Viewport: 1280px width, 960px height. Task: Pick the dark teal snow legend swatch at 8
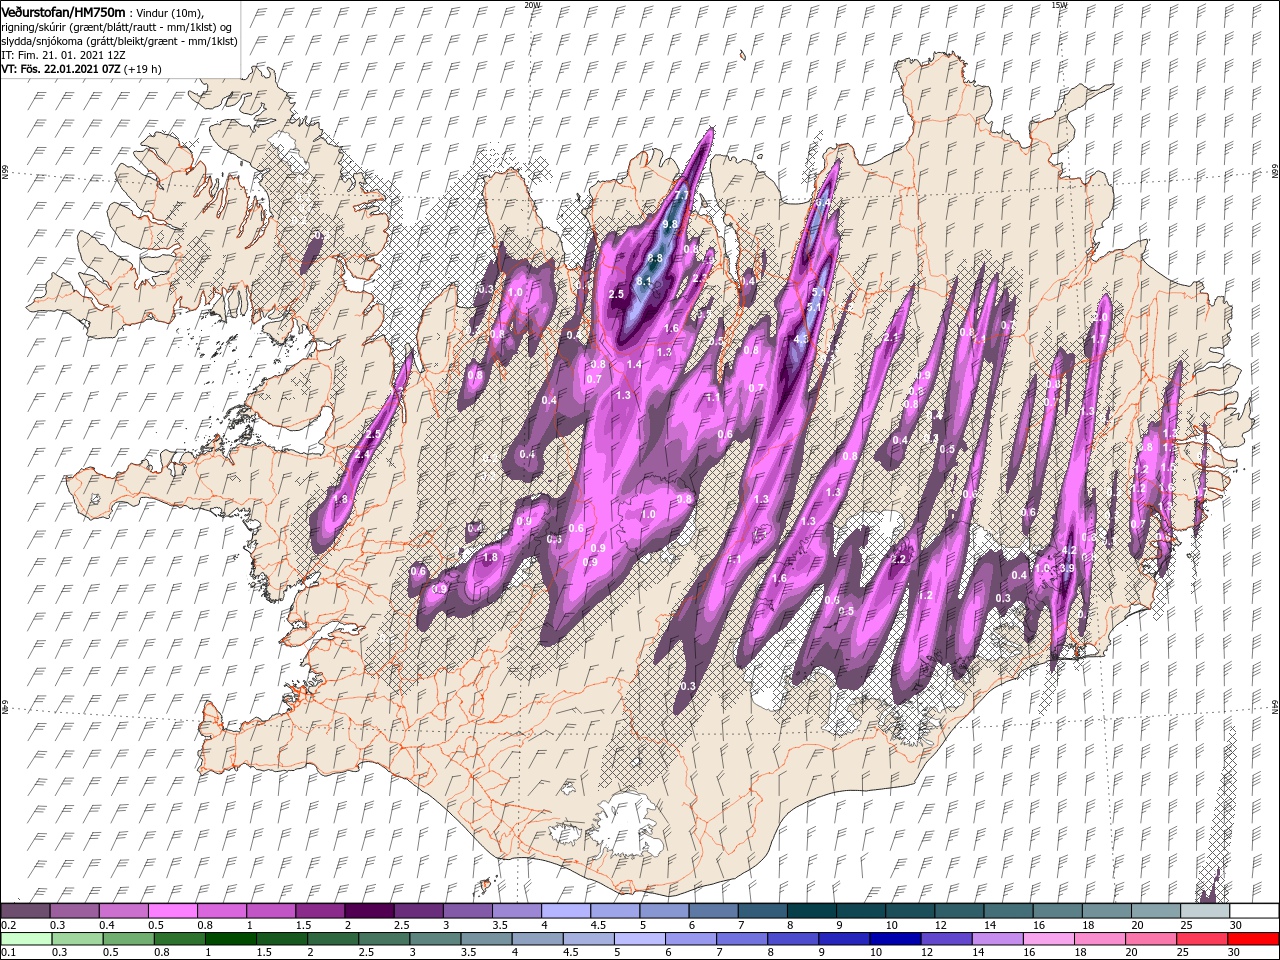[811, 911]
